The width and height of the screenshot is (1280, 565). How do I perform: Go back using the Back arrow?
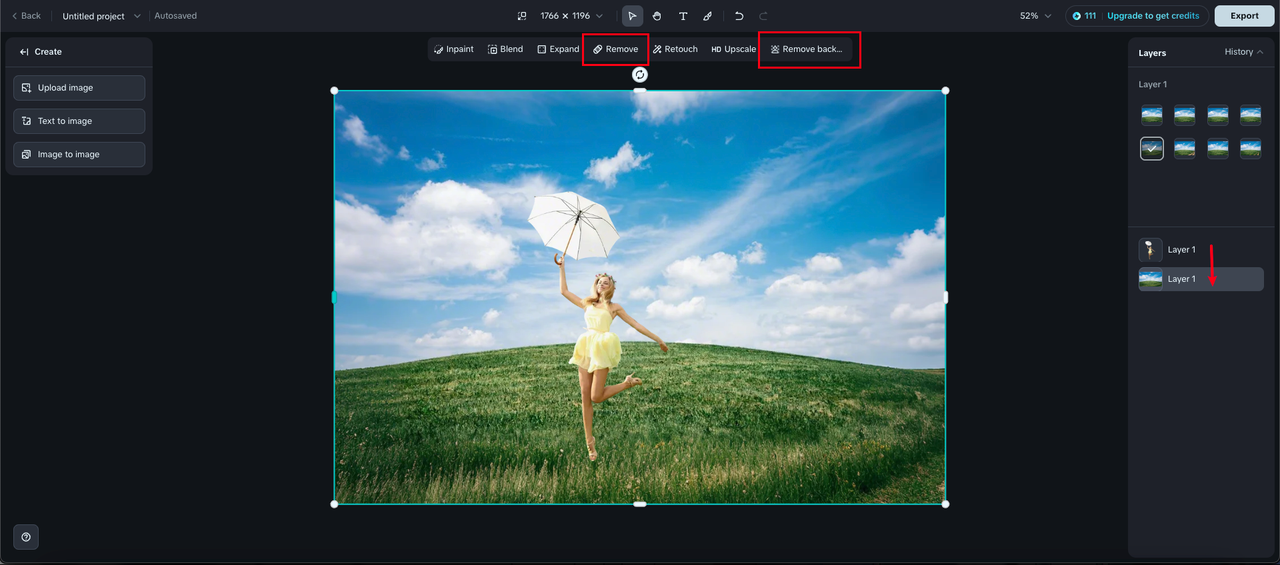26,16
